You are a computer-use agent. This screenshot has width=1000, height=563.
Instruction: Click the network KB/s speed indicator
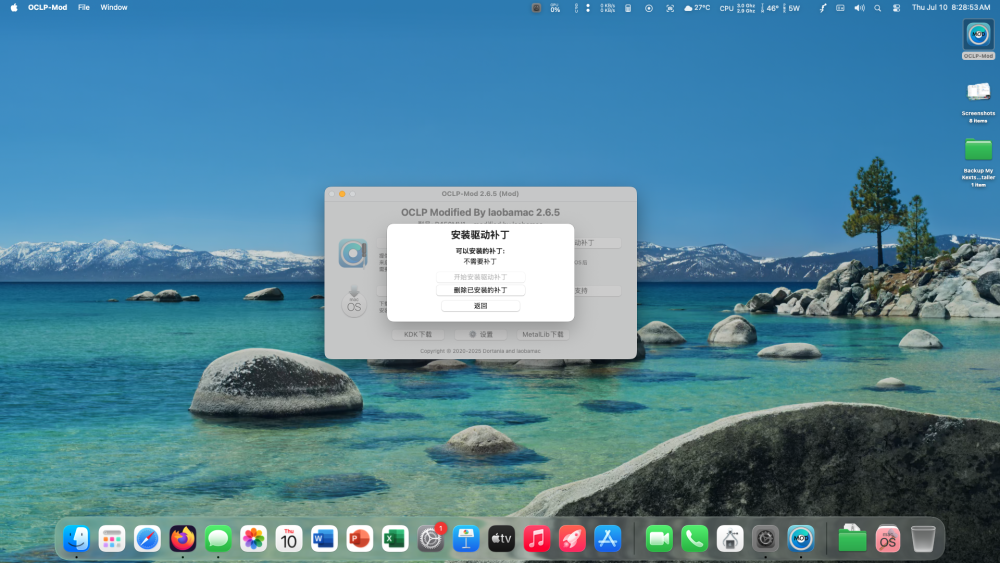(608, 8)
